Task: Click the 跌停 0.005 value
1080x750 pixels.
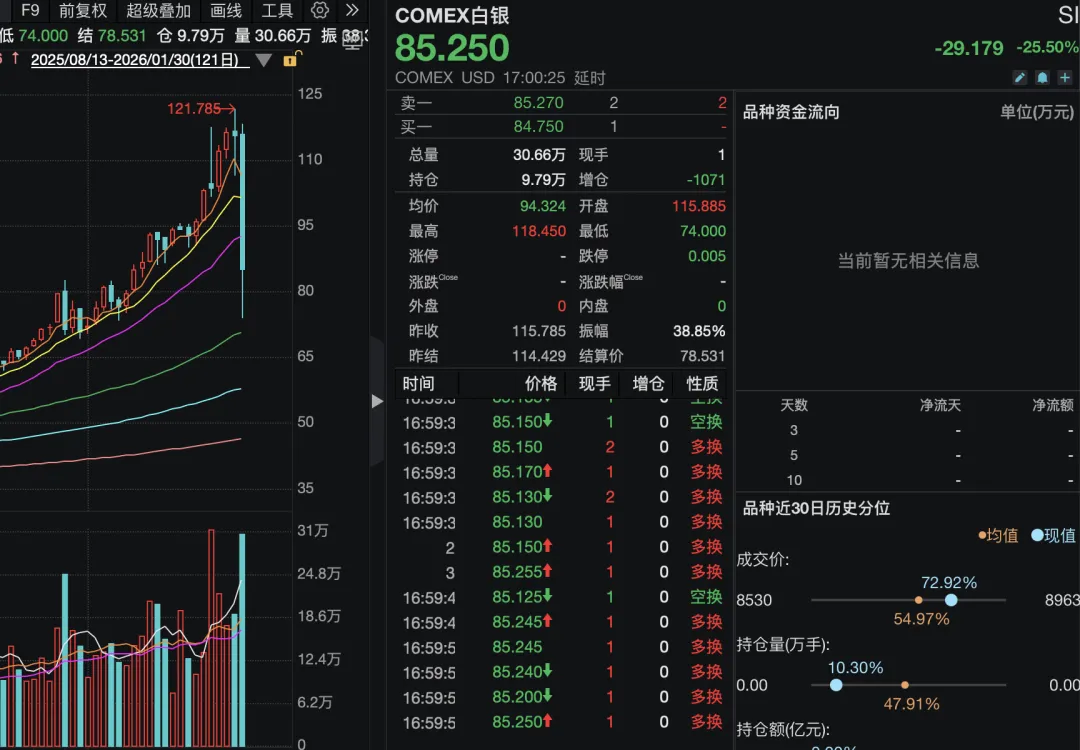Action: pyautogui.click(x=707, y=256)
